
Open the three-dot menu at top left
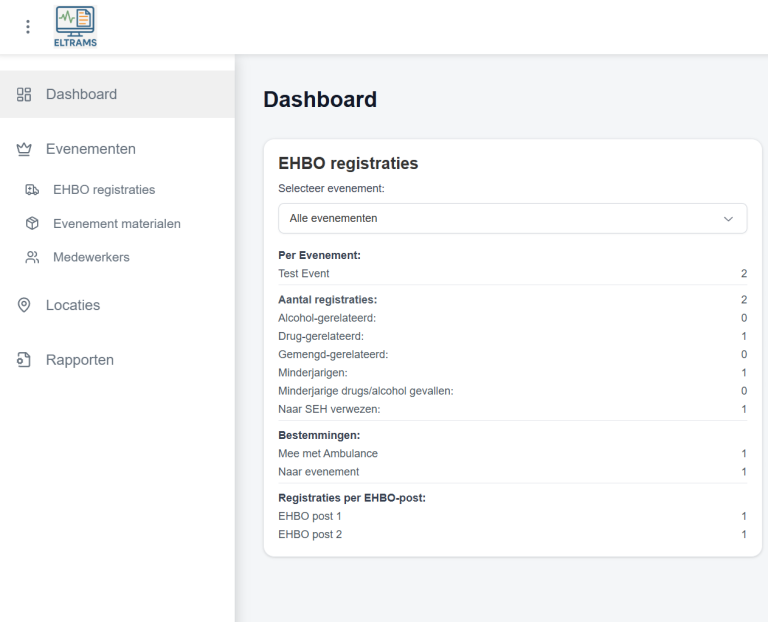(x=27, y=26)
